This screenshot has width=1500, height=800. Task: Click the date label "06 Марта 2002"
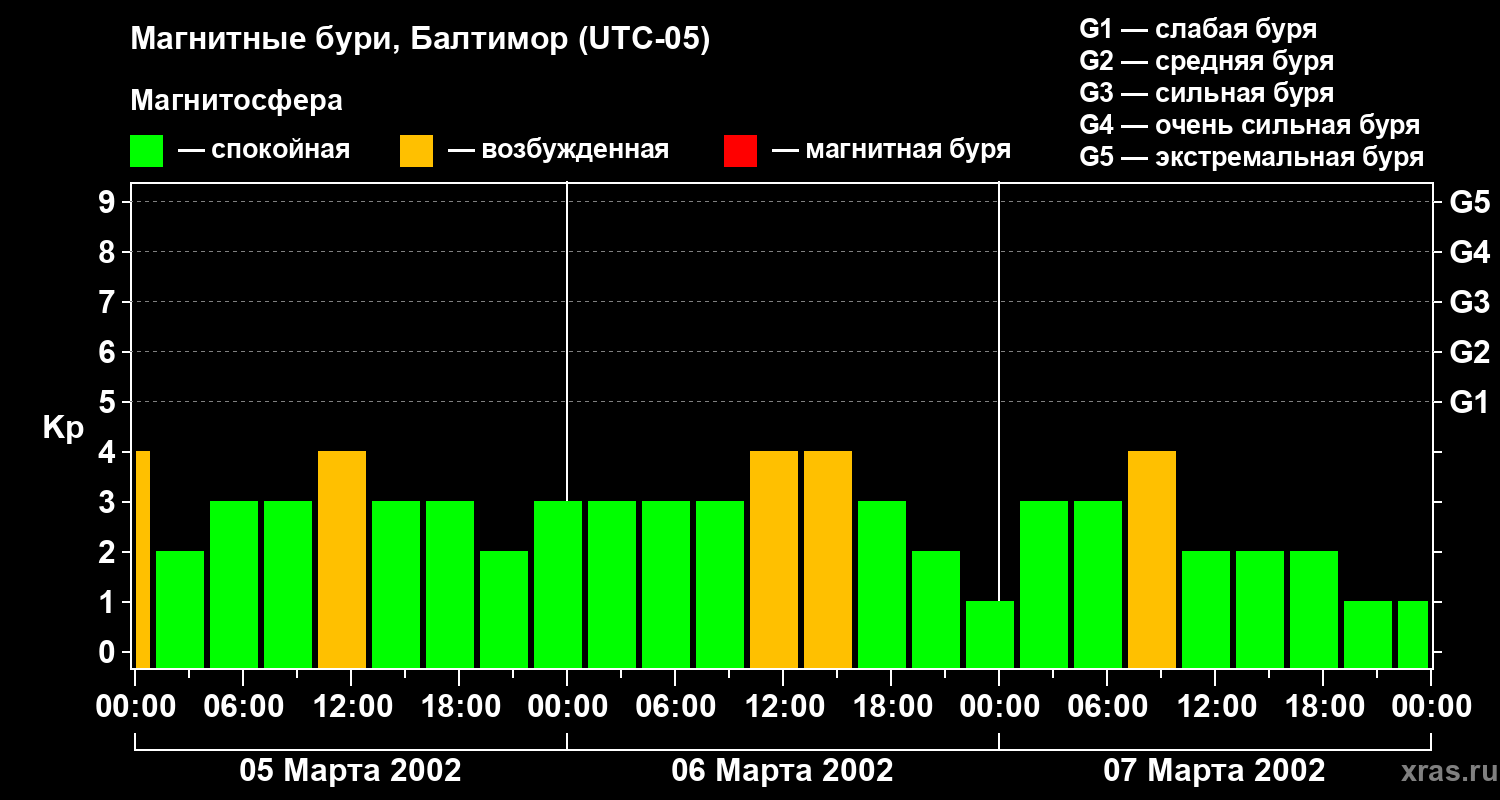pyautogui.click(x=782, y=771)
